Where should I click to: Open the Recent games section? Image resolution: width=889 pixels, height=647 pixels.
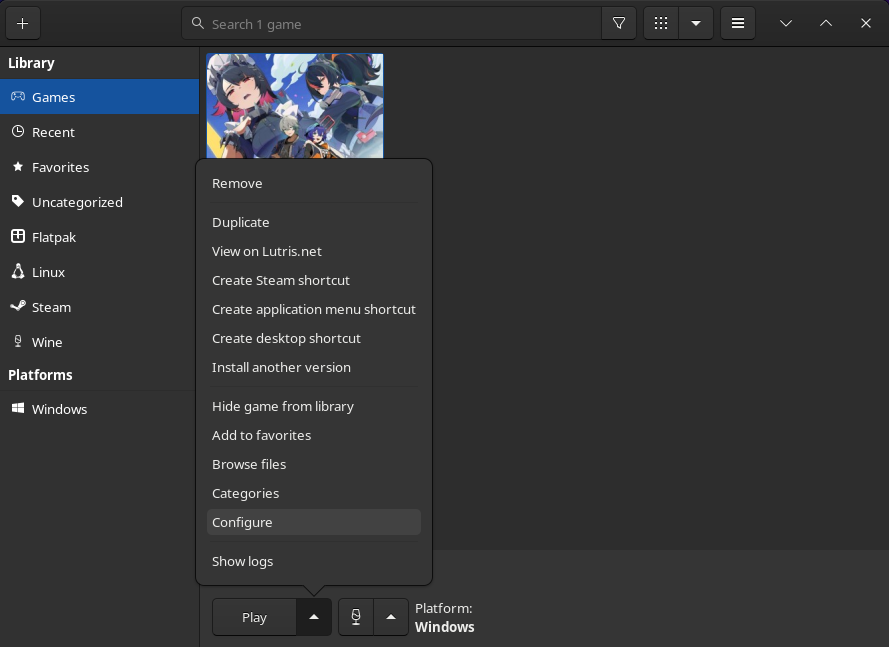[54, 131]
